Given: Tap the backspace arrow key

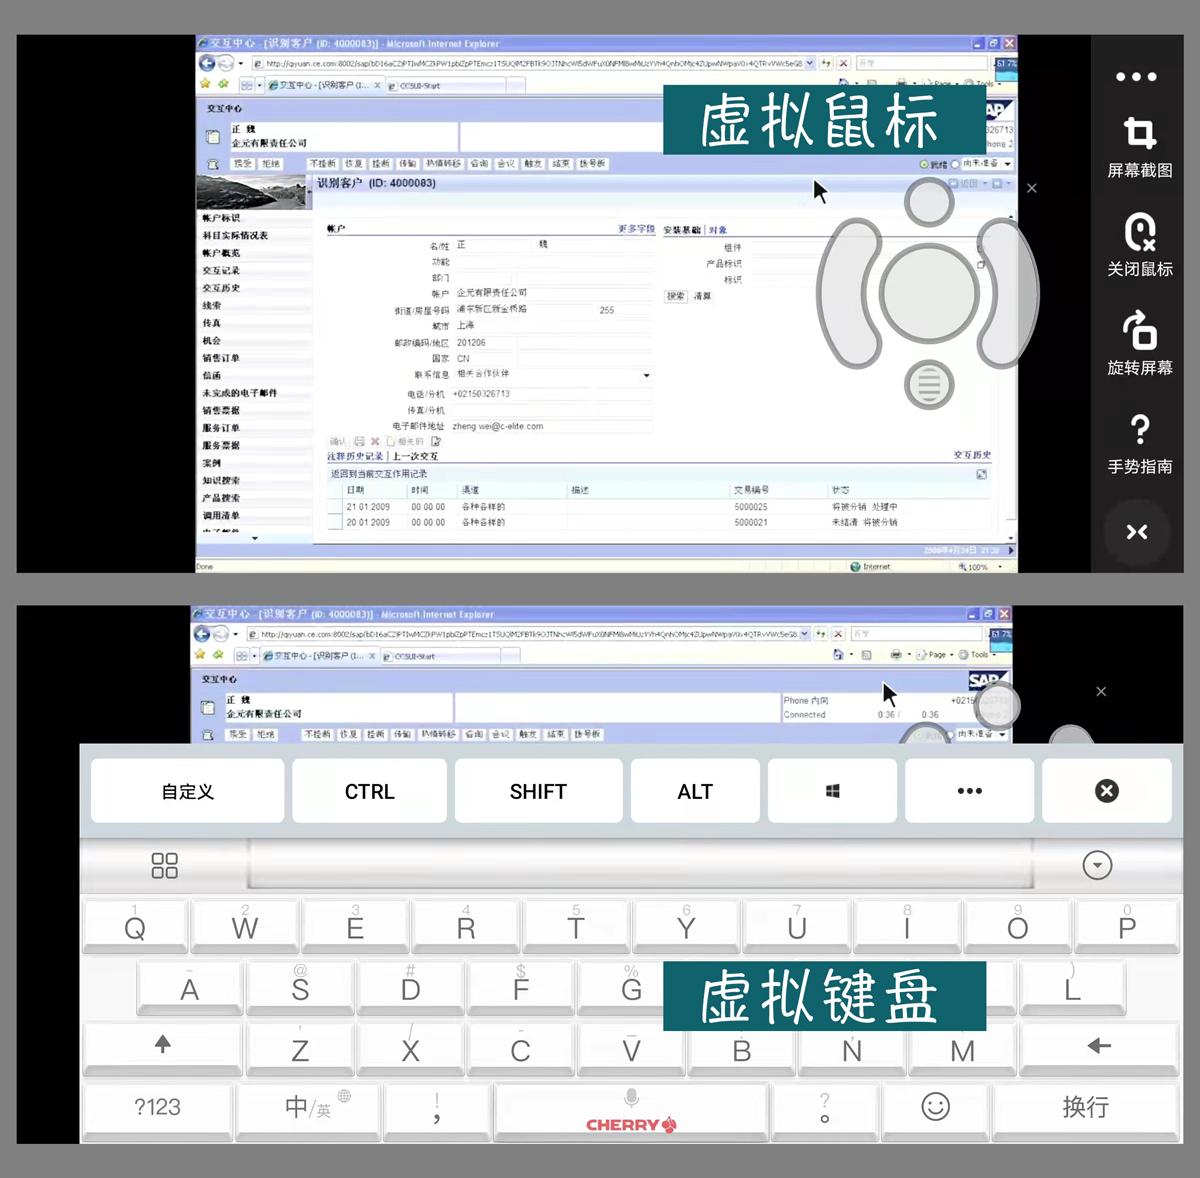Looking at the screenshot, I should pos(1099,1046).
